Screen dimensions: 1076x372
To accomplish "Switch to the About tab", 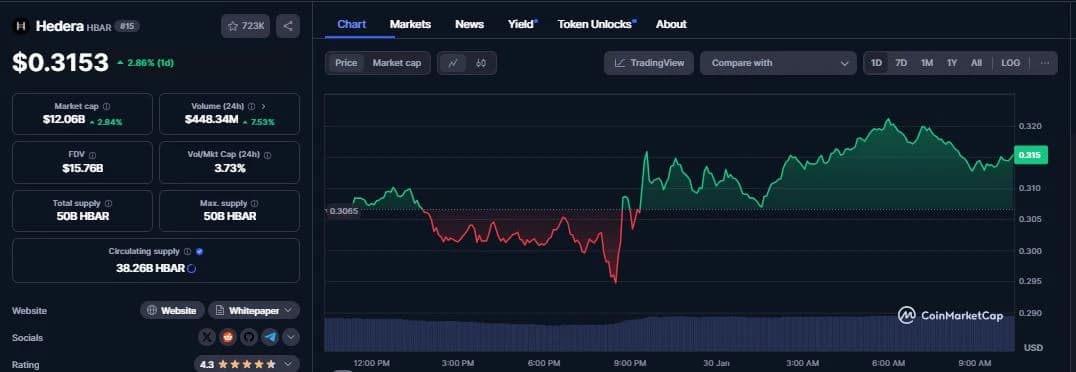I will [671, 24].
